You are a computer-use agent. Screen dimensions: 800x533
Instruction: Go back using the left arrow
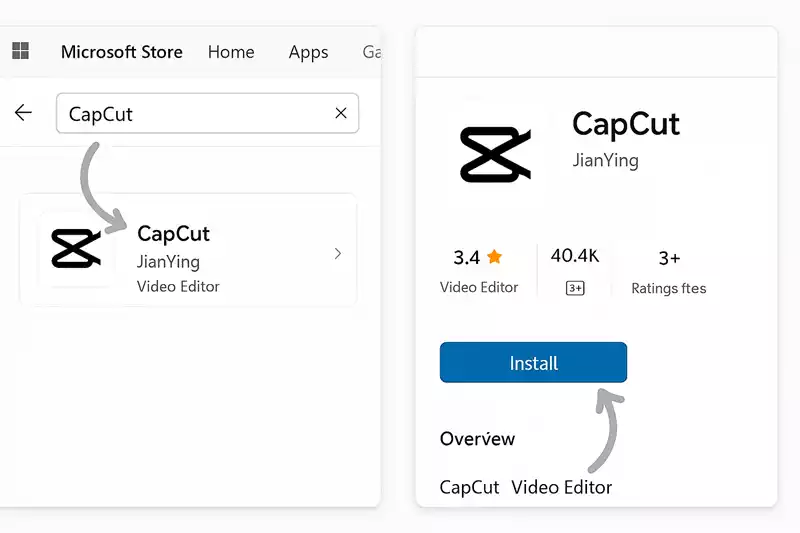pos(23,113)
